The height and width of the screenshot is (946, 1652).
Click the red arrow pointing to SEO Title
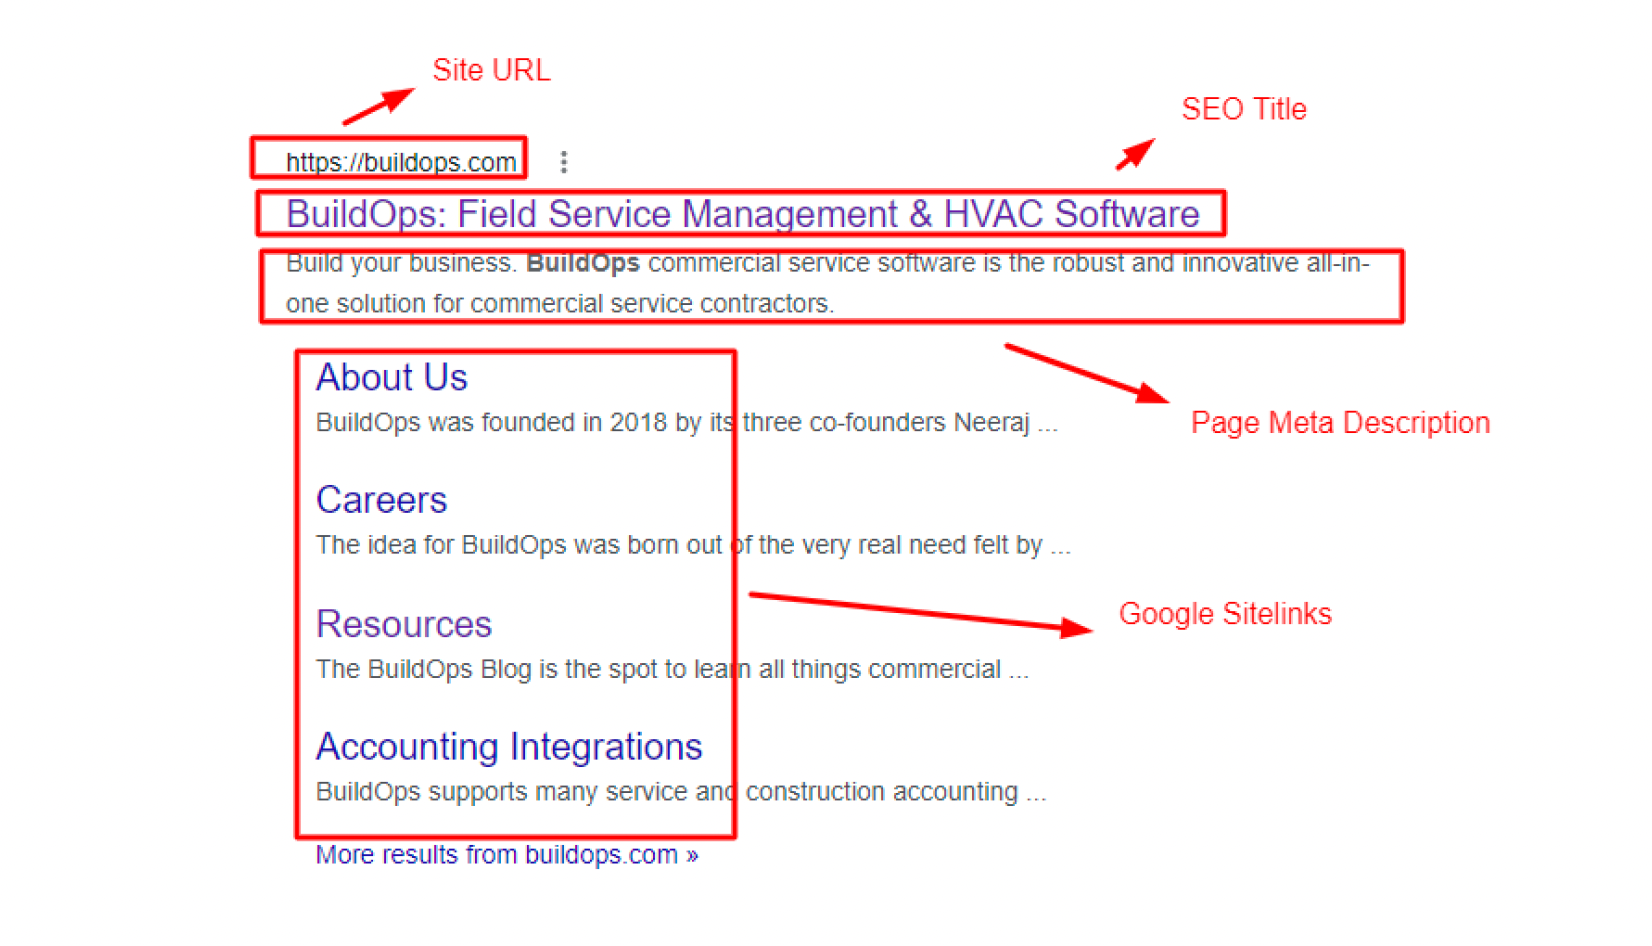pyautogui.click(x=1135, y=155)
